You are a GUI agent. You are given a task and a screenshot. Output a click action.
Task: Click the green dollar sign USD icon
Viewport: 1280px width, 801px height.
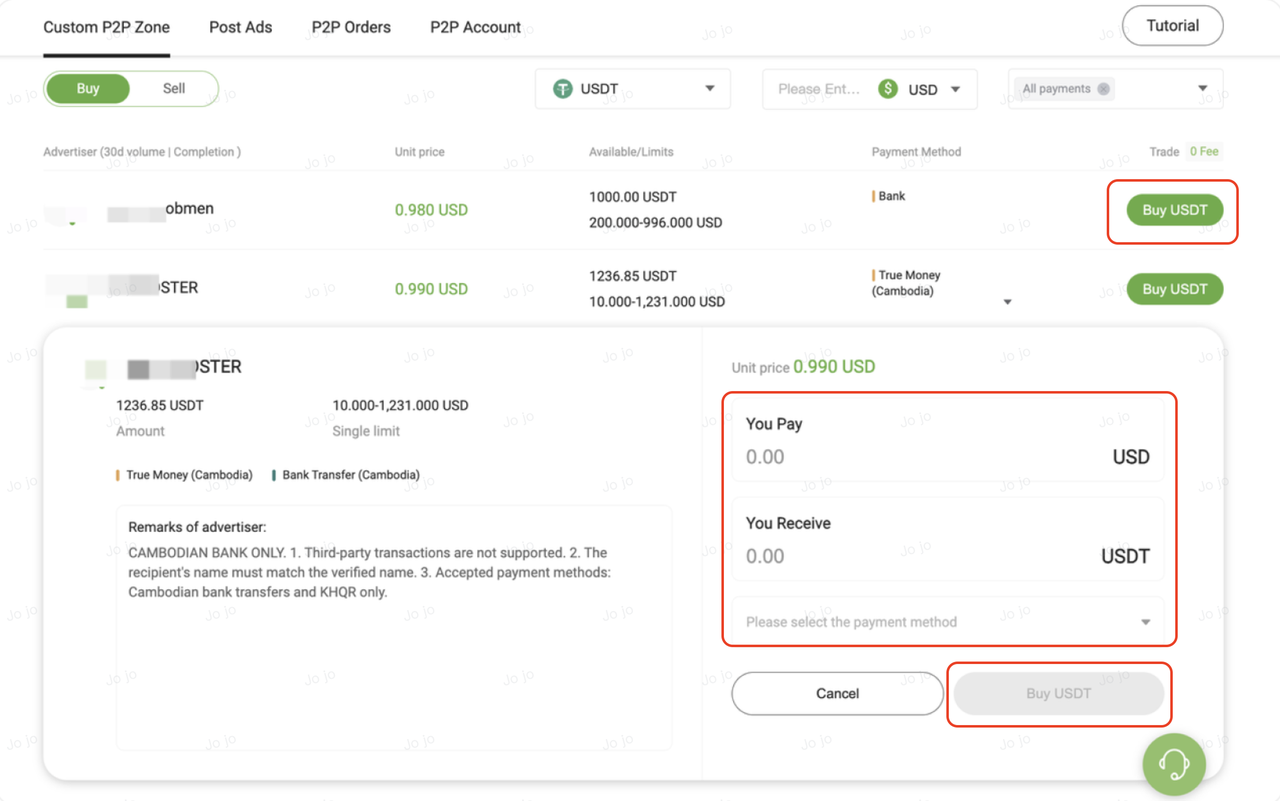(x=887, y=89)
